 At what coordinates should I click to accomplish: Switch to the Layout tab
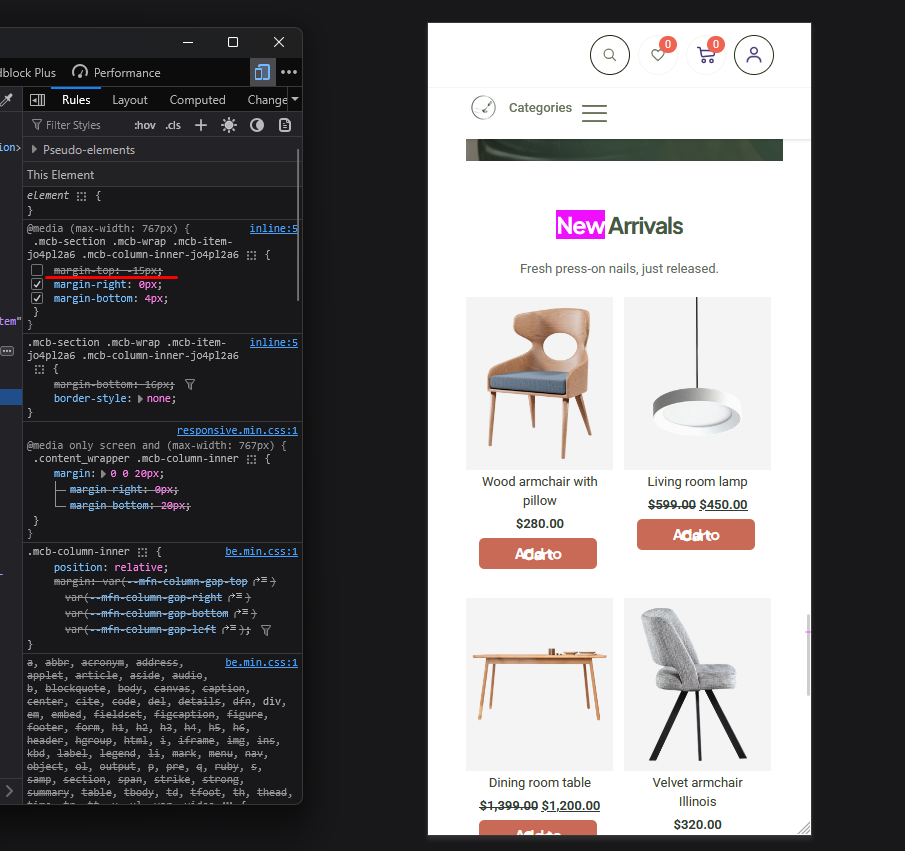click(130, 100)
